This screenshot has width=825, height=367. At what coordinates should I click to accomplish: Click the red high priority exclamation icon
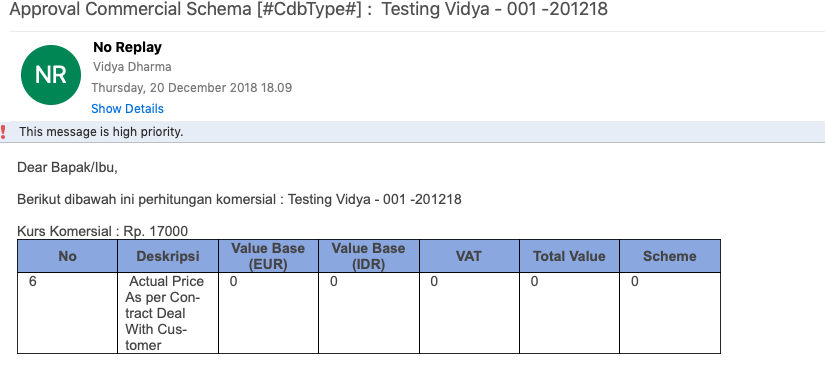tap(3, 132)
